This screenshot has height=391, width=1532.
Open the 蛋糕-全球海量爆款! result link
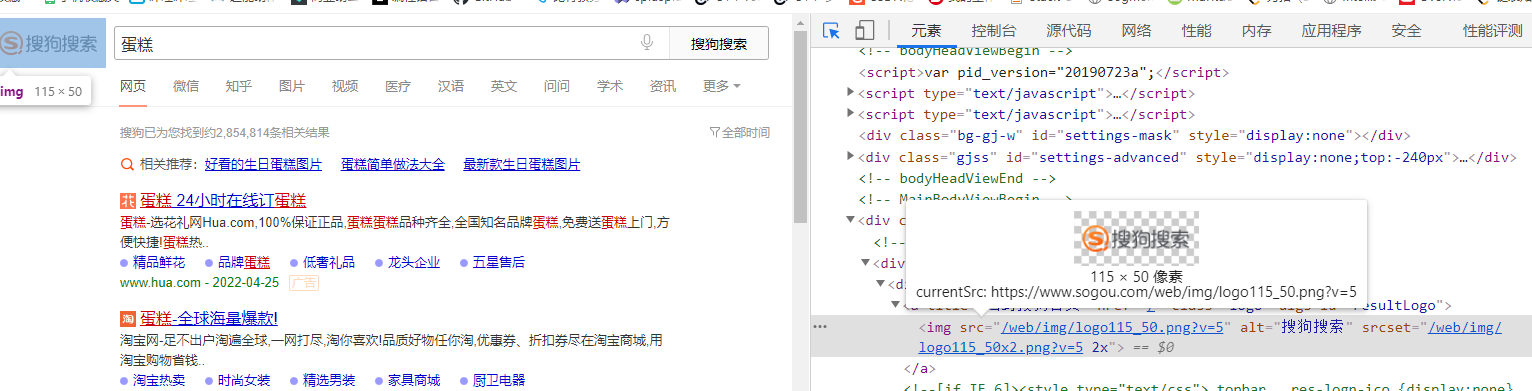209,319
